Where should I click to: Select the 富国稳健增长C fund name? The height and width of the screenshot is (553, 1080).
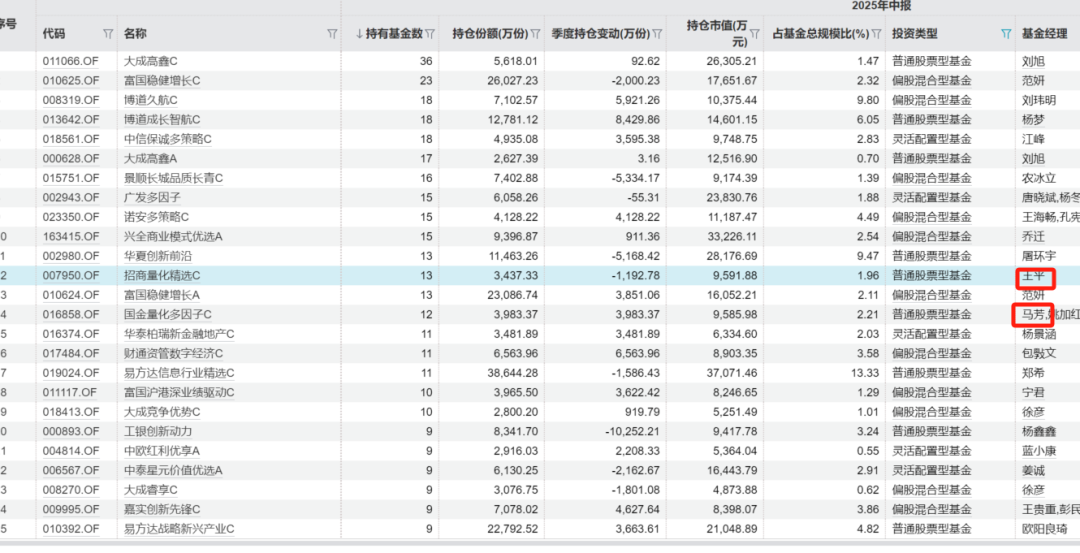tap(162, 79)
